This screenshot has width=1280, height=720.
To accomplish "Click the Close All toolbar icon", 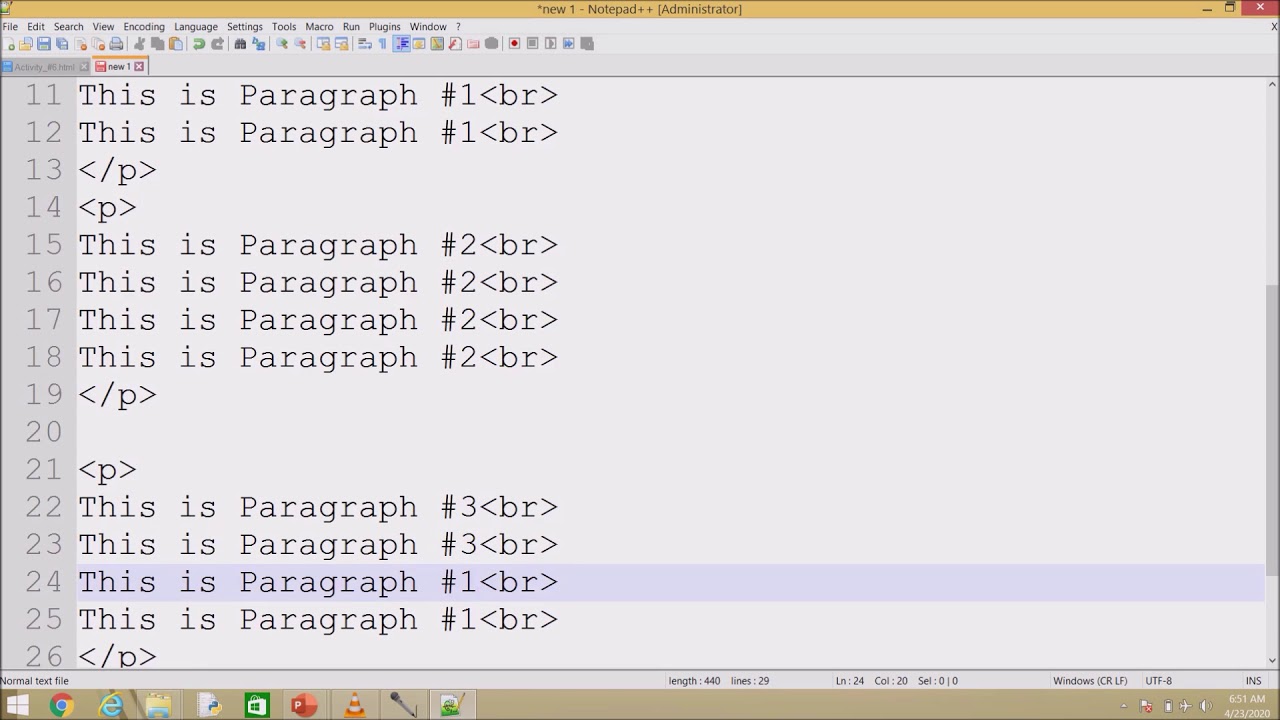I will [x=98, y=44].
